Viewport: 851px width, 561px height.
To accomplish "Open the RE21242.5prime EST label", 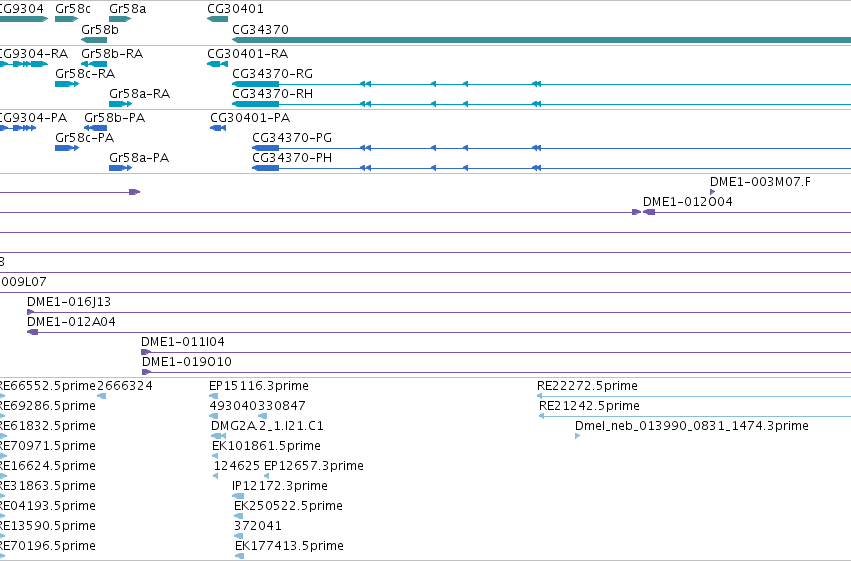I will (589, 406).
